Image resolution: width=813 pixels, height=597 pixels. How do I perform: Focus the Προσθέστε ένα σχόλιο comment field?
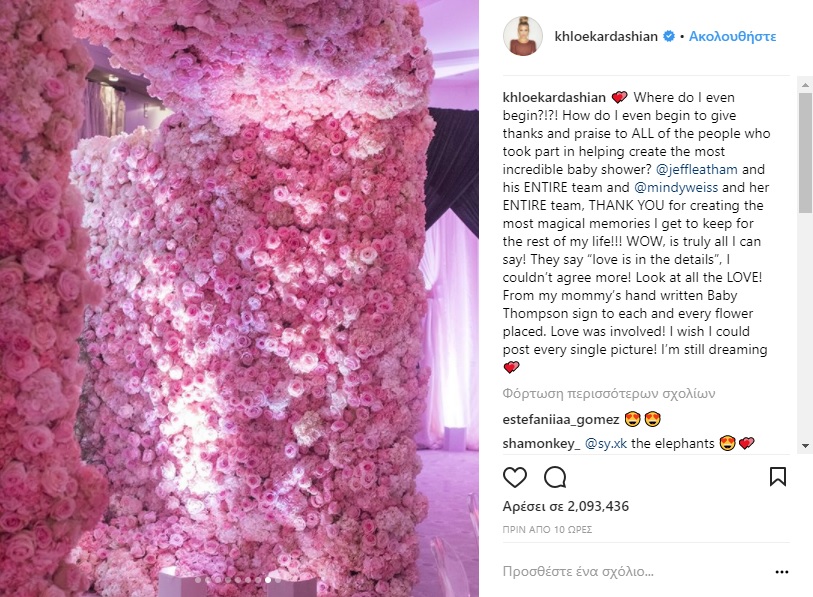635,572
